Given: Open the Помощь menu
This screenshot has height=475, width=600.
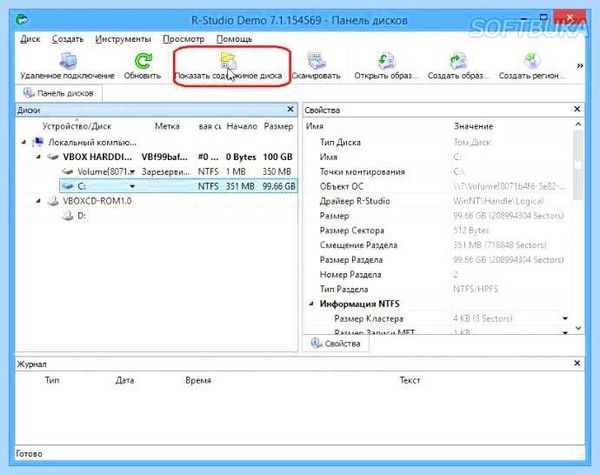Looking at the screenshot, I should 234,39.
